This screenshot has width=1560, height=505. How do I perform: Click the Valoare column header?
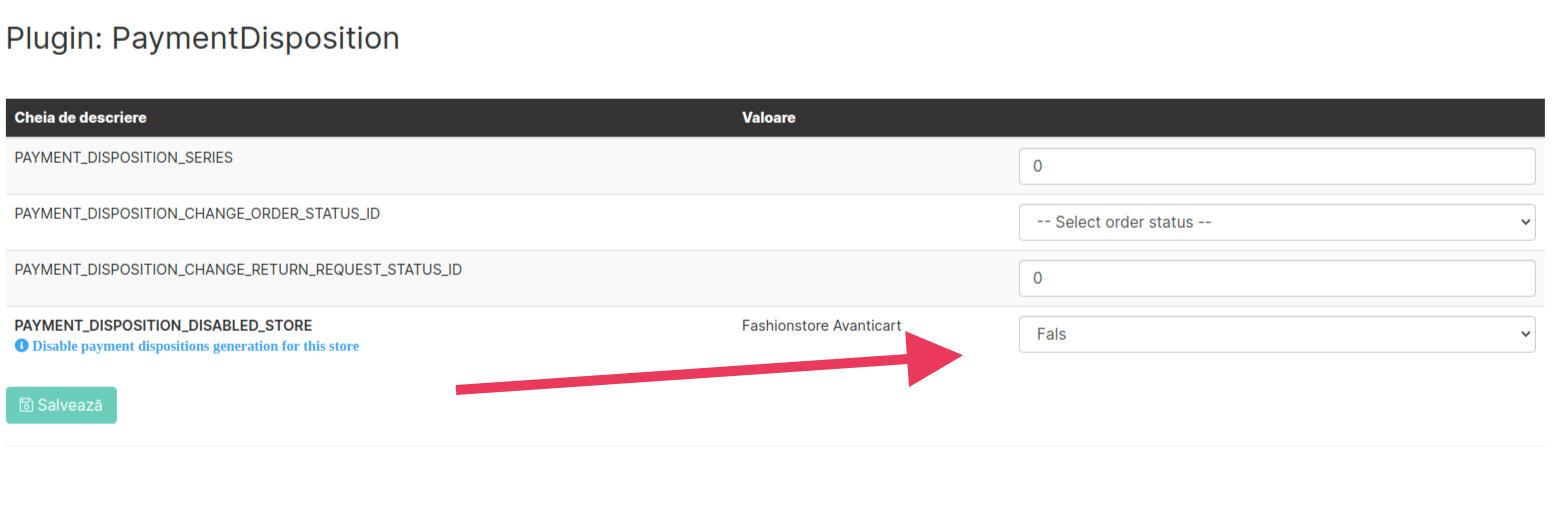[769, 118]
